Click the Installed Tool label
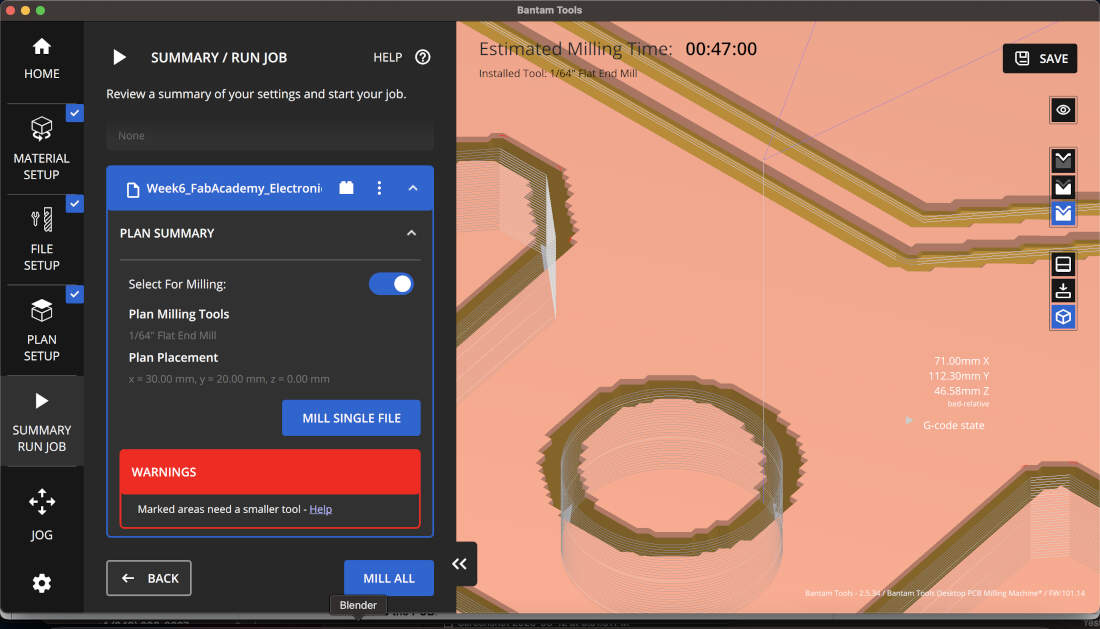Image resolution: width=1100 pixels, height=629 pixels. [x=558, y=74]
